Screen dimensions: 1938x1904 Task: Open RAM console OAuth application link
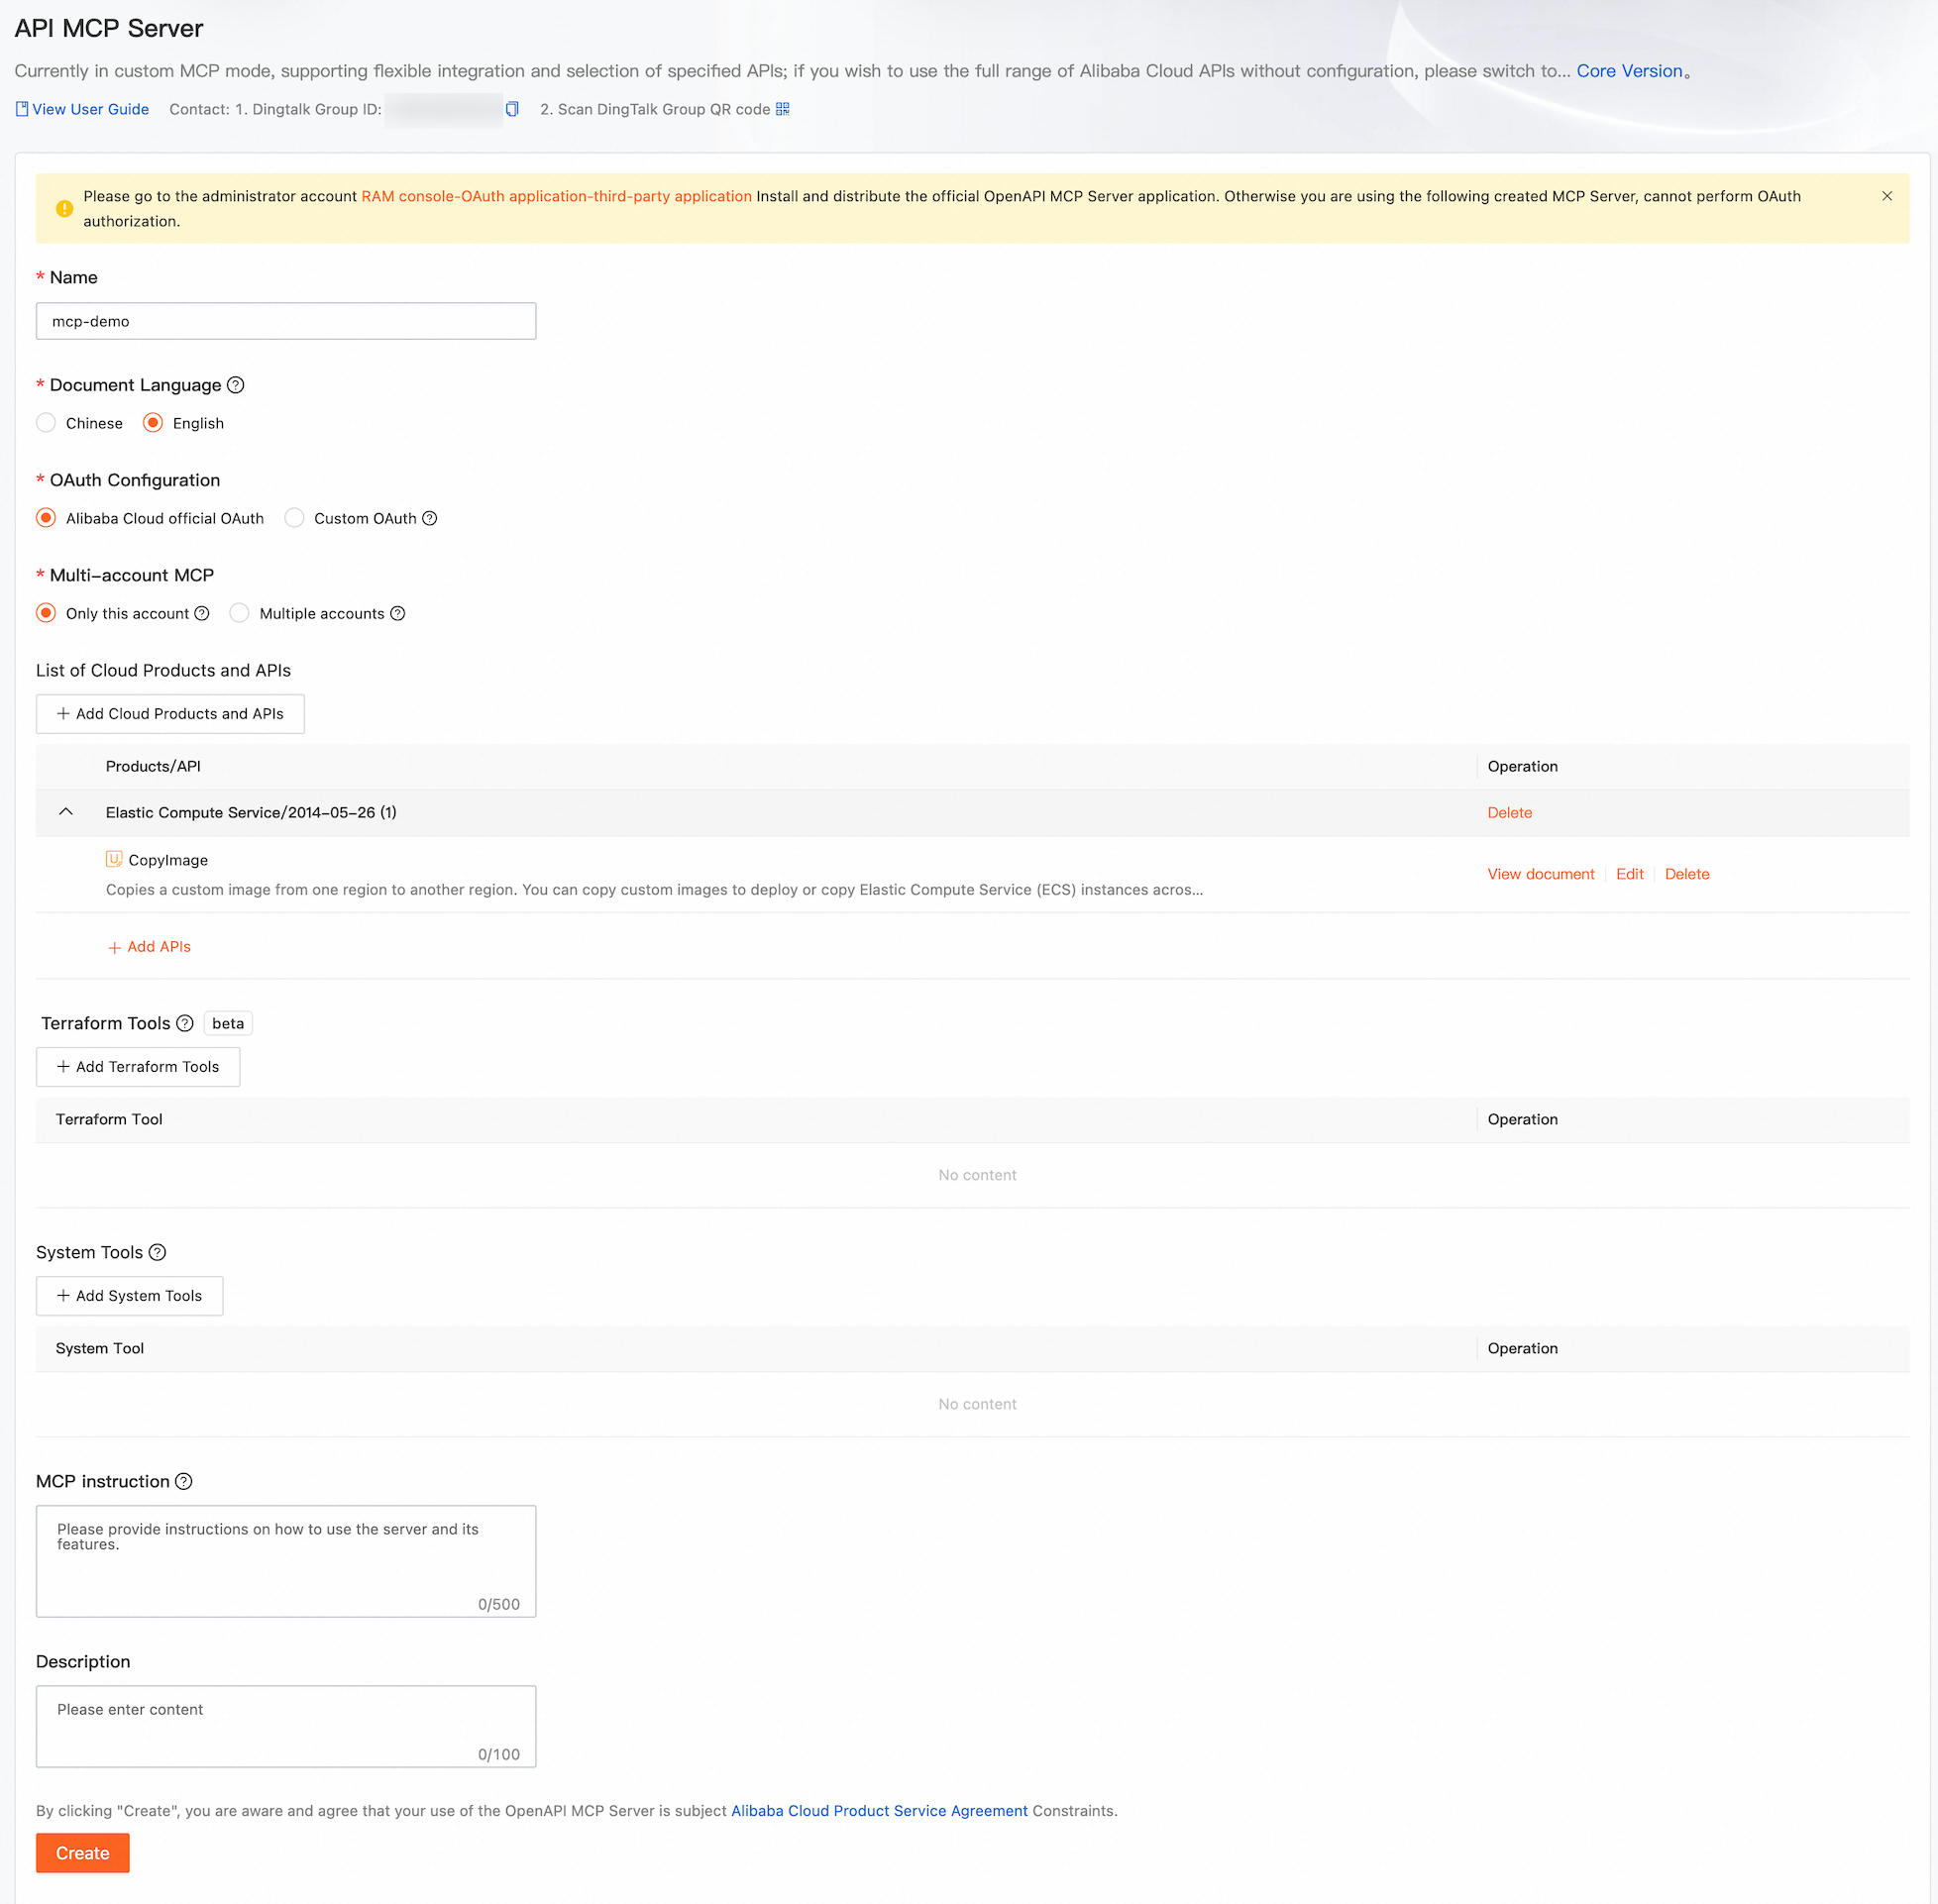[x=556, y=196]
